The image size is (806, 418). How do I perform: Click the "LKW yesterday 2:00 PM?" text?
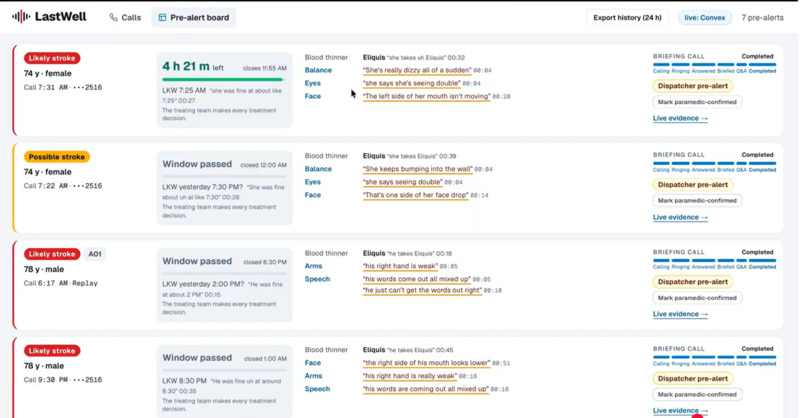203,284
